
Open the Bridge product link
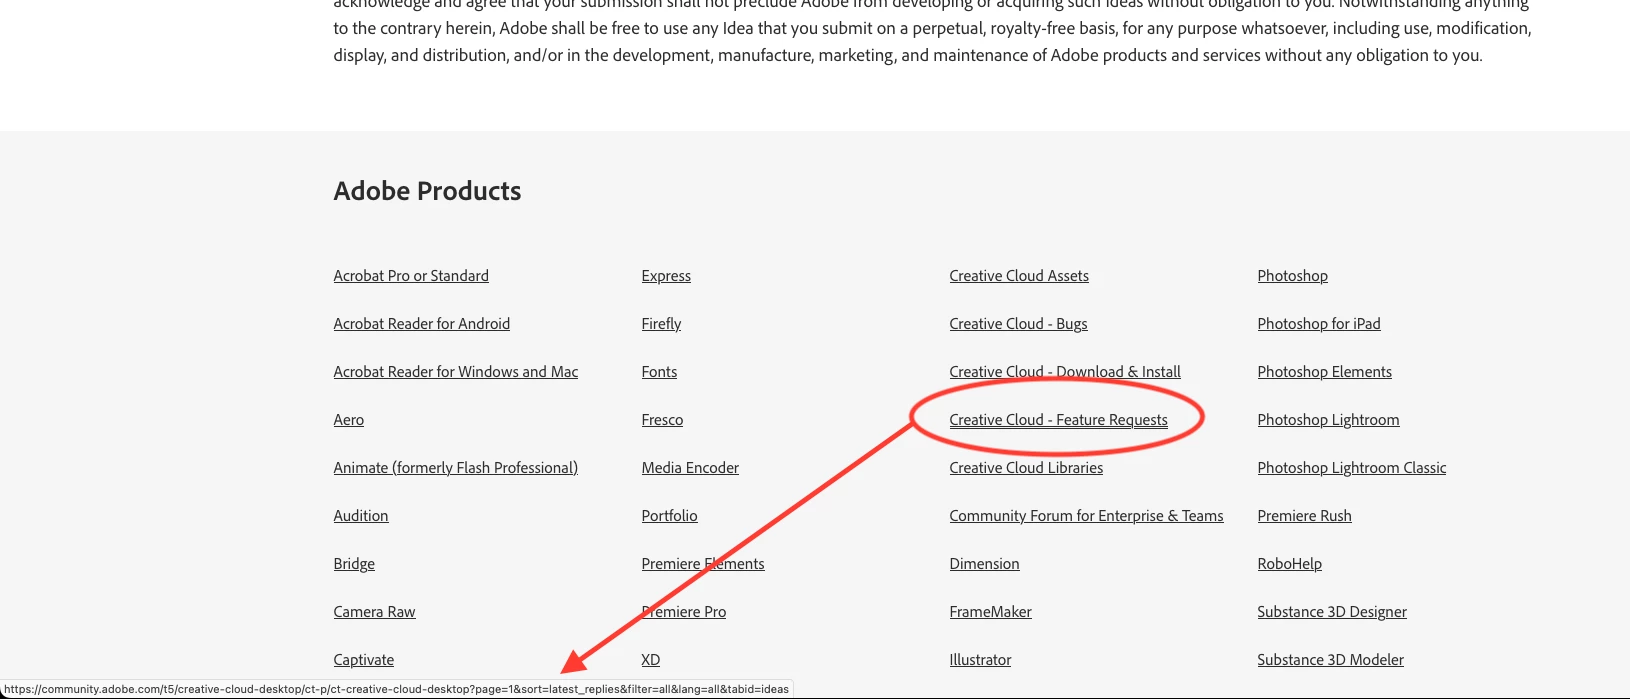point(354,564)
